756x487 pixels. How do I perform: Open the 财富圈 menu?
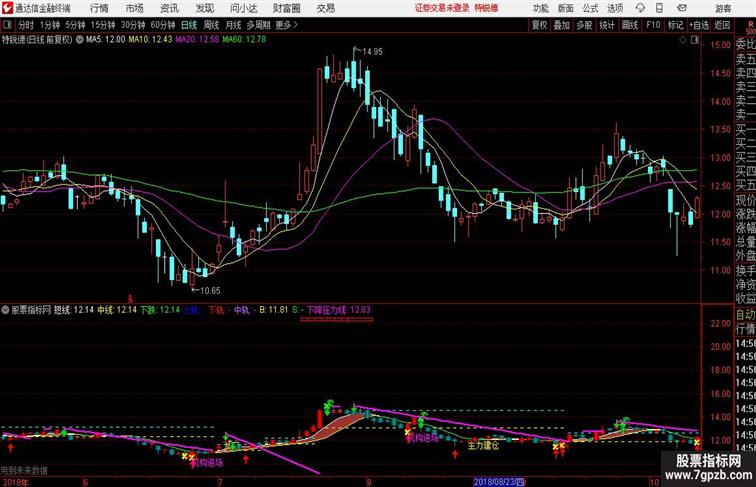pos(286,8)
